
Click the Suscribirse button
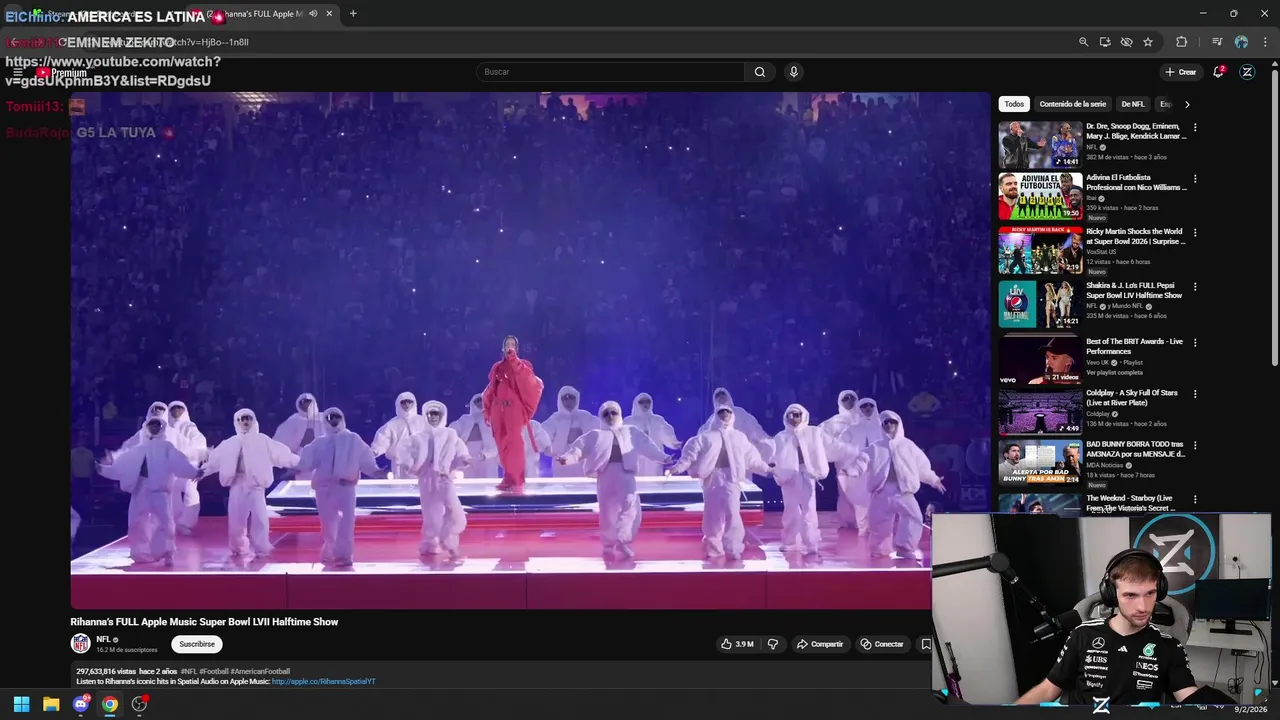[197, 644]
